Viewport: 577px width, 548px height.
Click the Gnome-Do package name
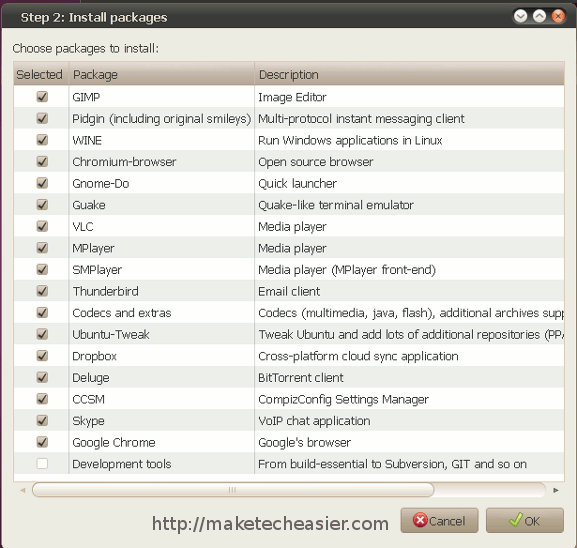tap(101, 183)
